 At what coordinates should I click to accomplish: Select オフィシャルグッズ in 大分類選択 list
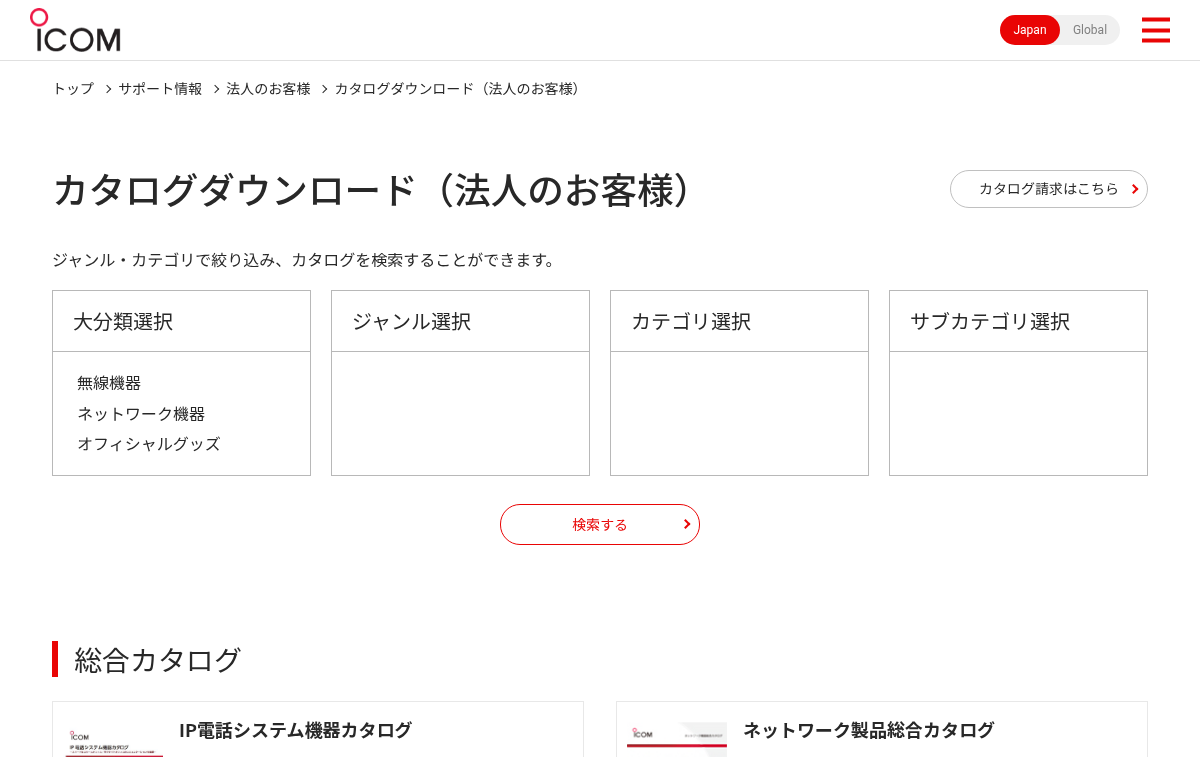click(149, 444)
